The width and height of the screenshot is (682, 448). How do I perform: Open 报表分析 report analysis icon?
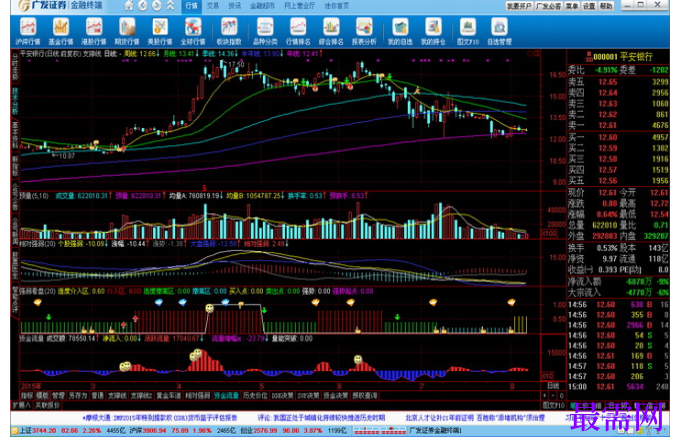tap(364, 31)
